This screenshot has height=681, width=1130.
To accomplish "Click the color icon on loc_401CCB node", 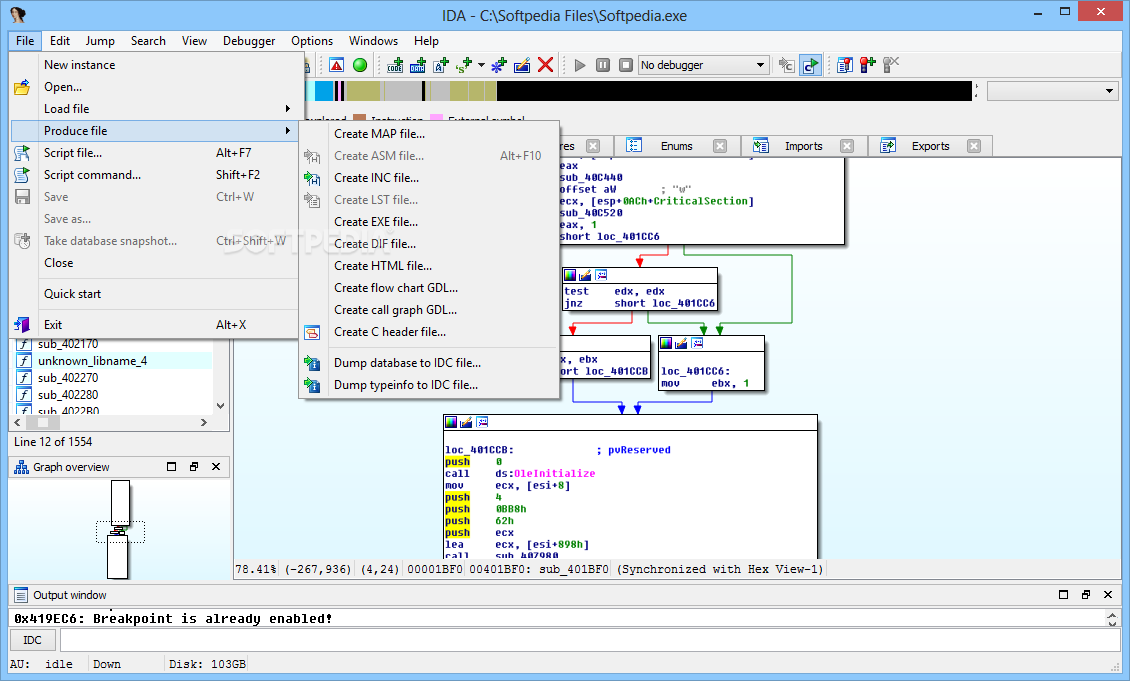I will [451, 422].
